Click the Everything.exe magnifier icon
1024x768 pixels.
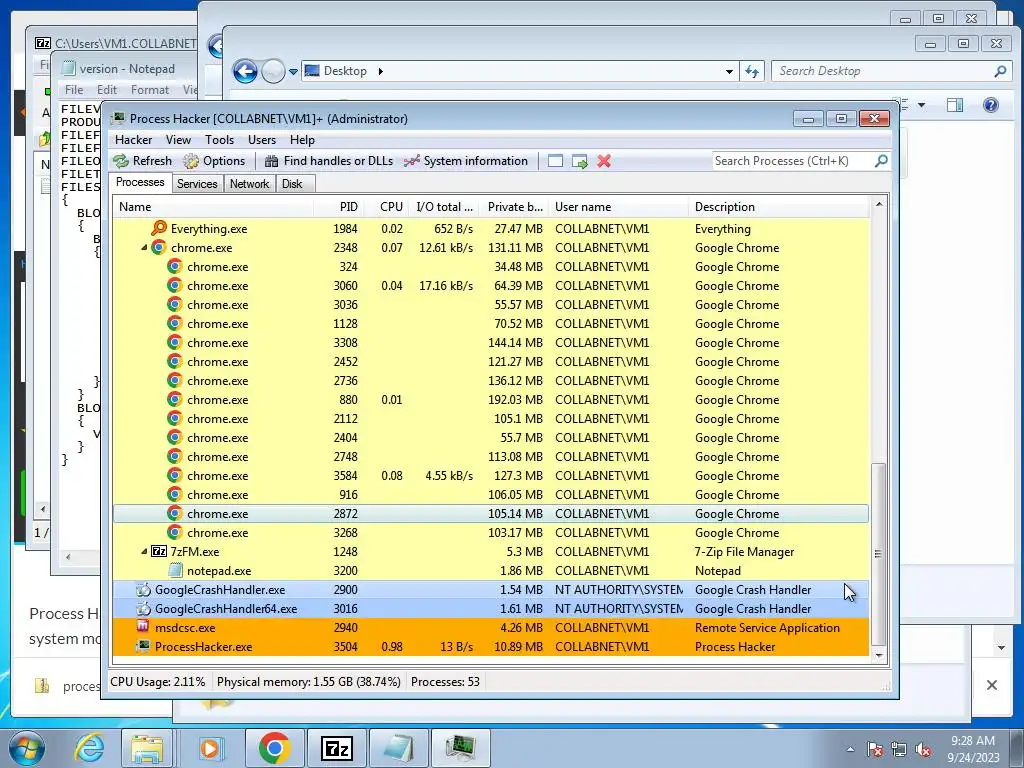point(159,228)
